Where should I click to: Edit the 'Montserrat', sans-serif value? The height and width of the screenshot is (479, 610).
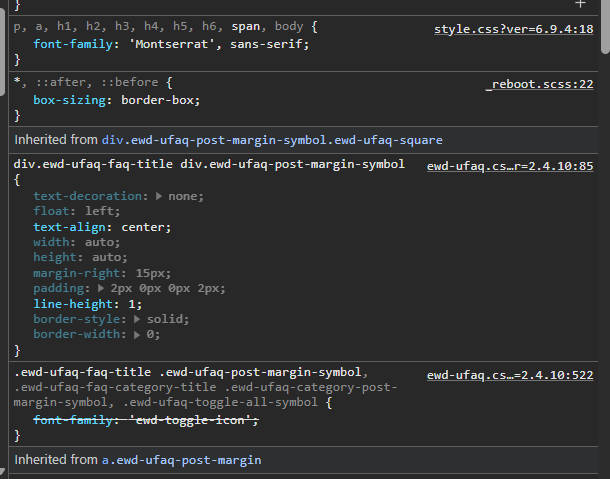coord(216,44)
